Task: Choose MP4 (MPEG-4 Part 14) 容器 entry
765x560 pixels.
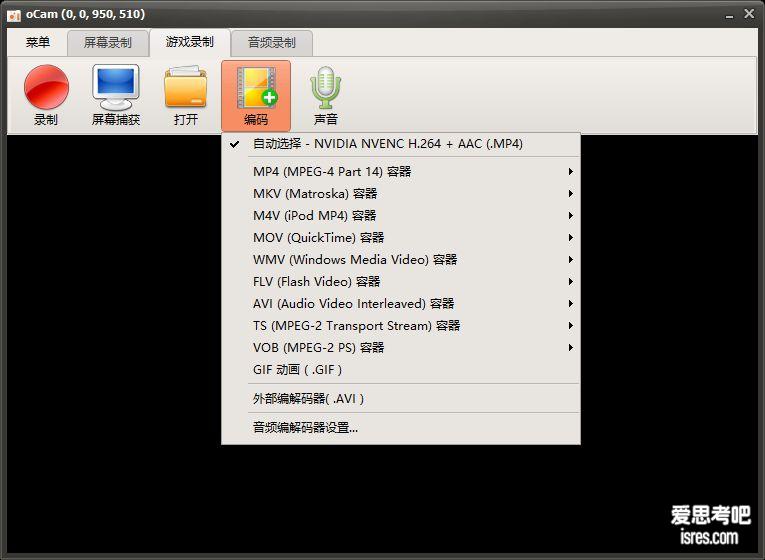Action: click(x=401, y=172)
